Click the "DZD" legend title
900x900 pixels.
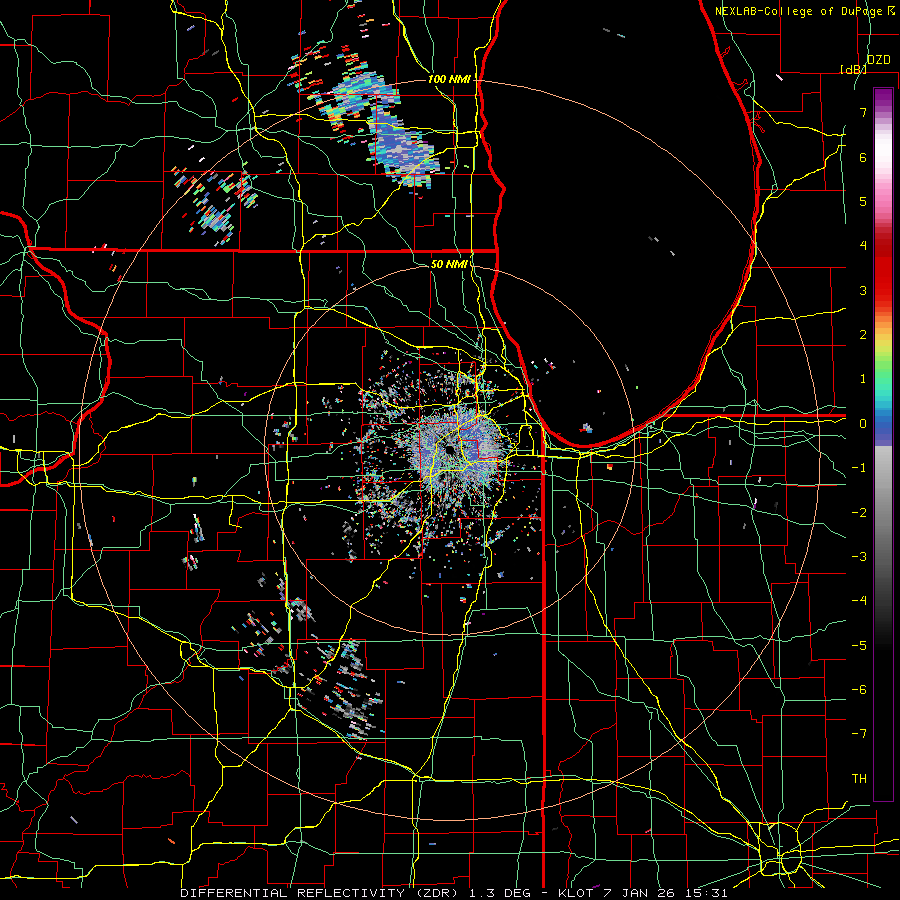pos(878,60)
